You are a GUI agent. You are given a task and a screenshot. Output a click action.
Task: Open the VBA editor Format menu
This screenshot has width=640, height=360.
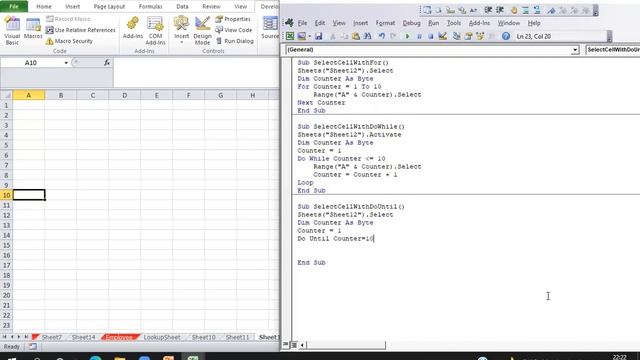coord(385,23)
